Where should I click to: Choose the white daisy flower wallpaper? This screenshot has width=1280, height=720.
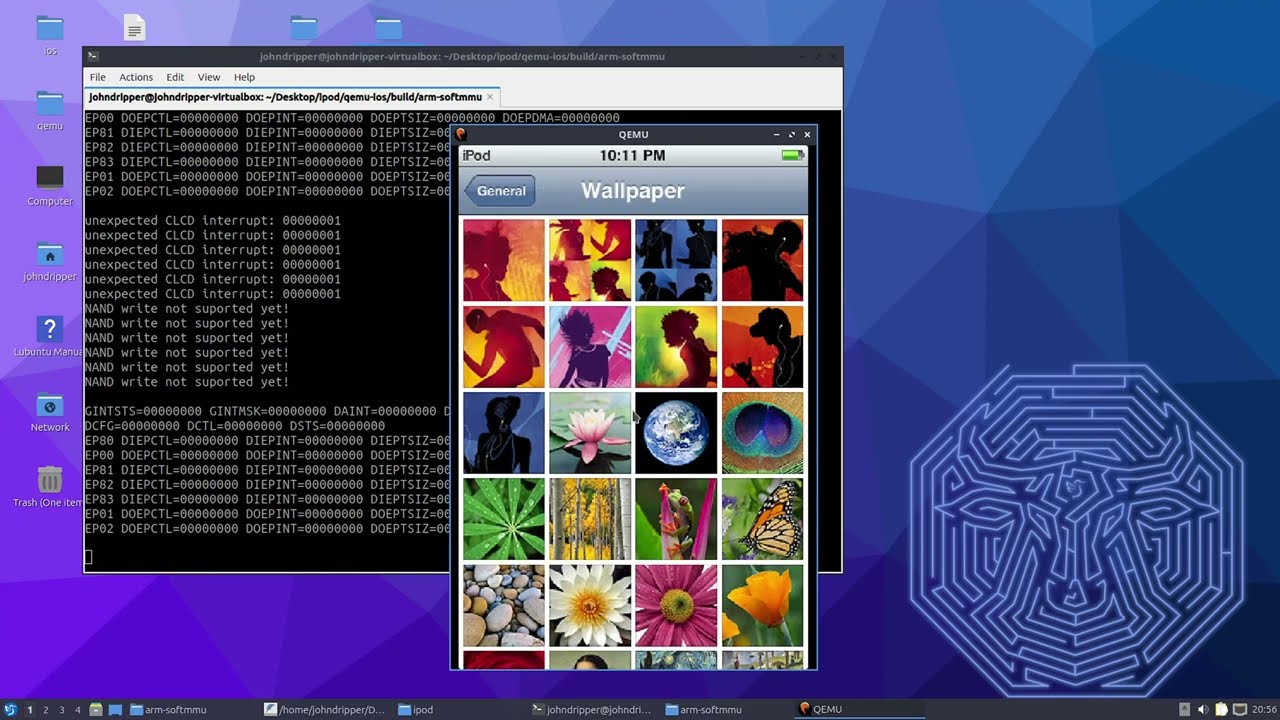click(x=590, y=606)
